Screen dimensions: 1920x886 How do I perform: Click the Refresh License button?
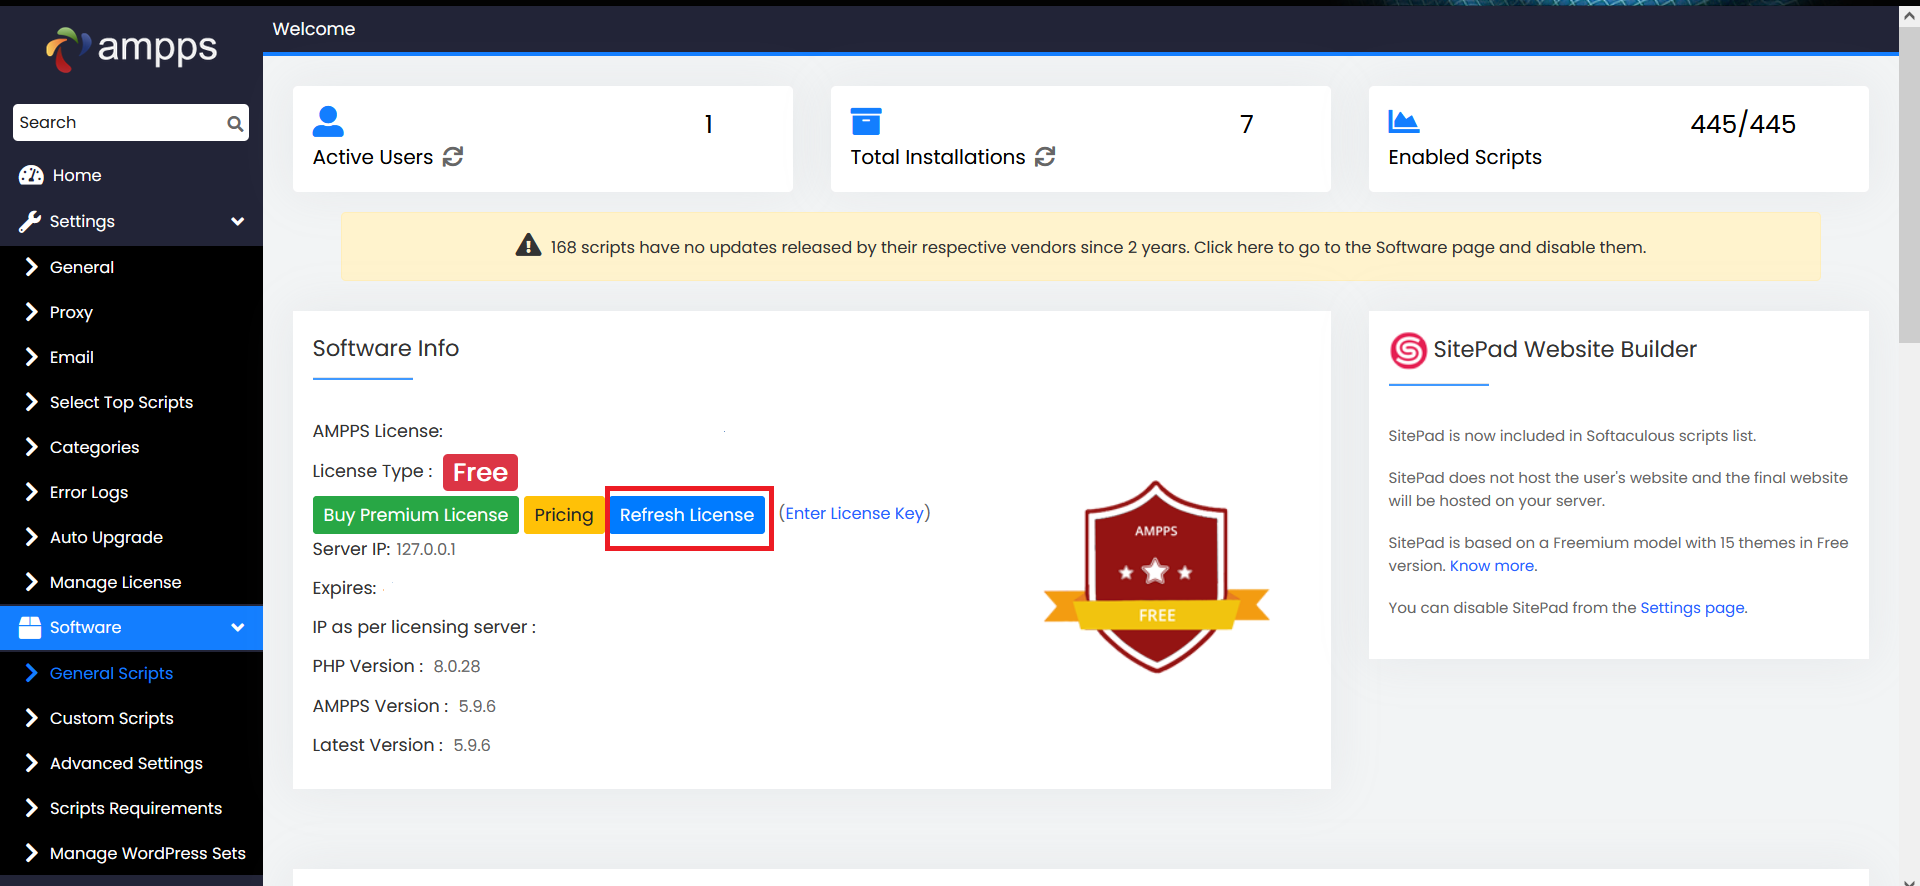[687, 515]
